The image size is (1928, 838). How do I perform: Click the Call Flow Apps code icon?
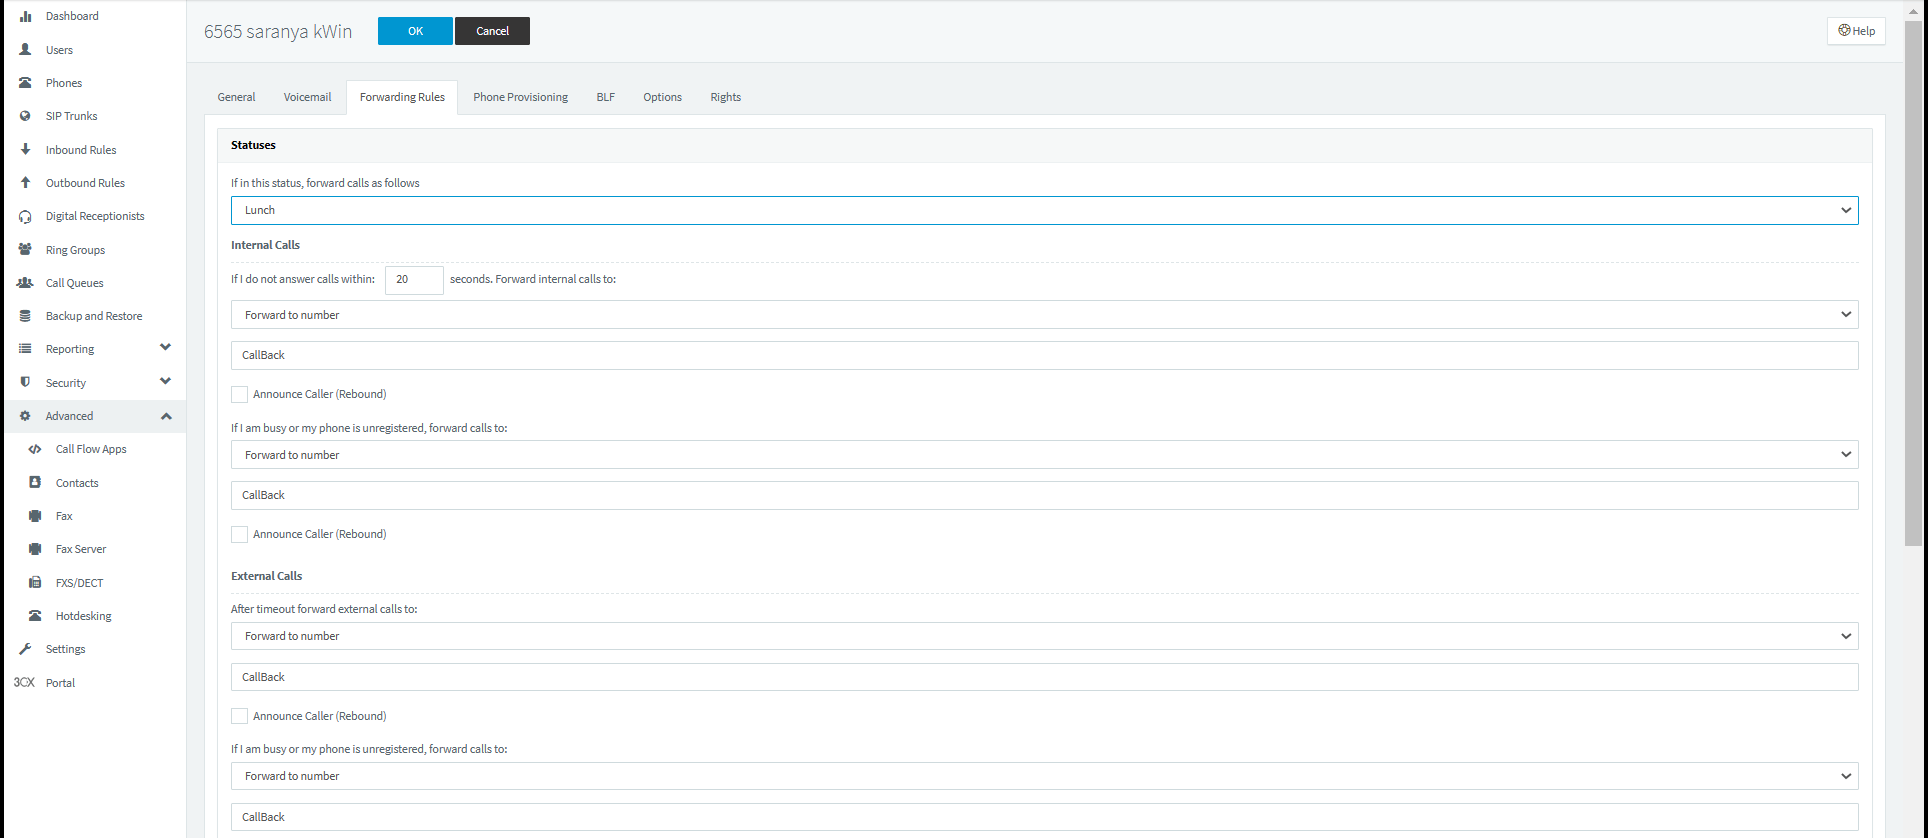(x=35, y=449)
